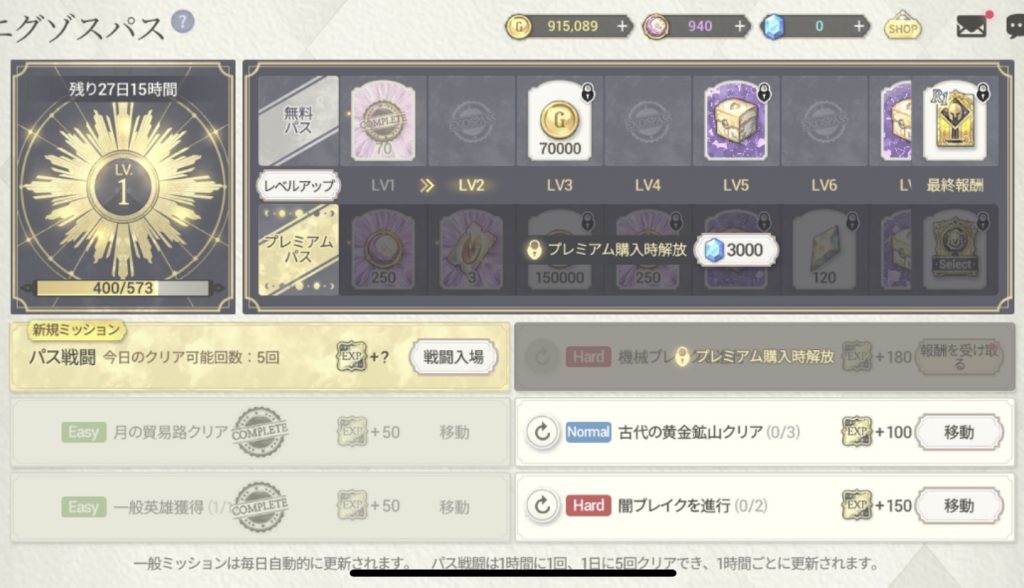1024x588 pixels.
Task: Refresh the Normal golden mine mission
Action: pos(542,432)
